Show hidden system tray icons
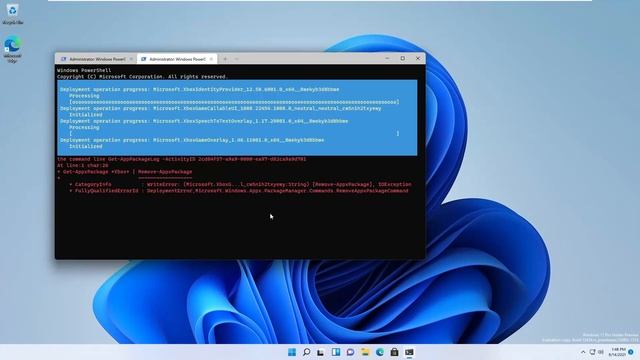 pyautogui.click(x=583, y=352)
